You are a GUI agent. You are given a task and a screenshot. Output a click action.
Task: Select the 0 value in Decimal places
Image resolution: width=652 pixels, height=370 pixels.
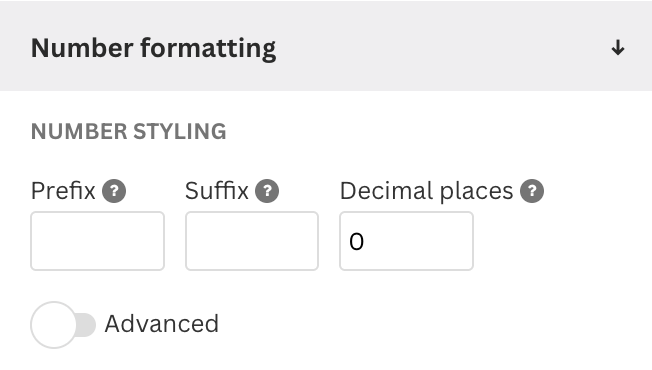coord(357,242)
